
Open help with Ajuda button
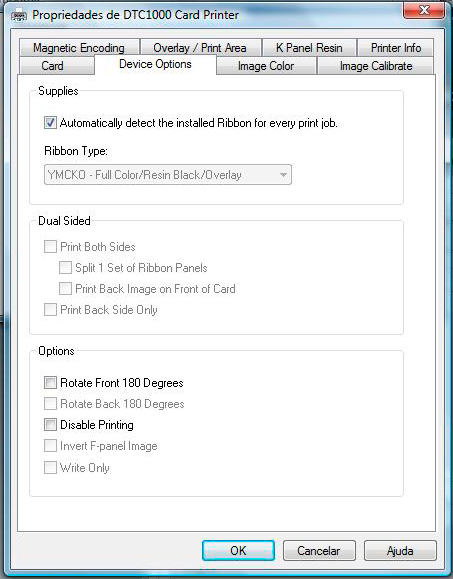(400, 551)
